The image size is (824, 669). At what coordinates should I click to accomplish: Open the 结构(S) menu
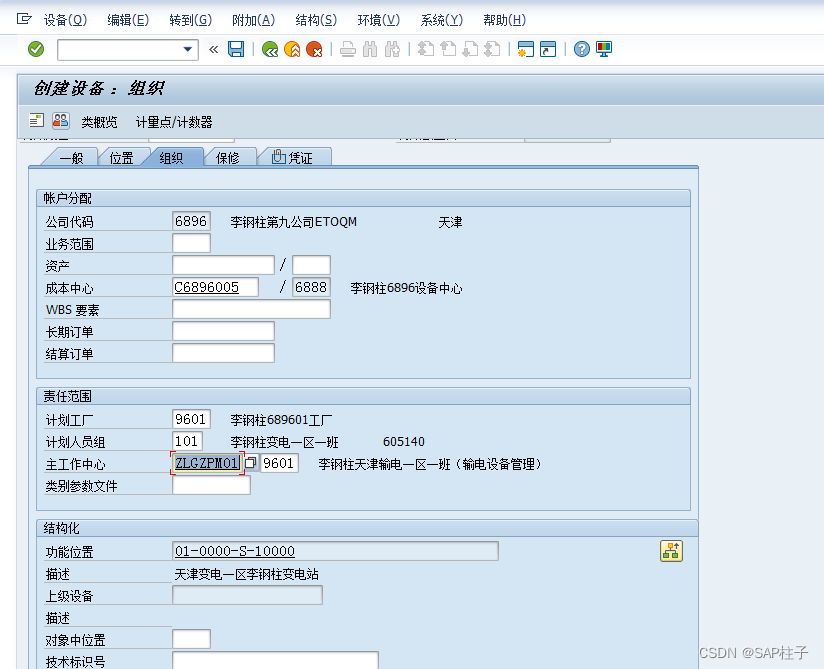(x=316, y=20)
